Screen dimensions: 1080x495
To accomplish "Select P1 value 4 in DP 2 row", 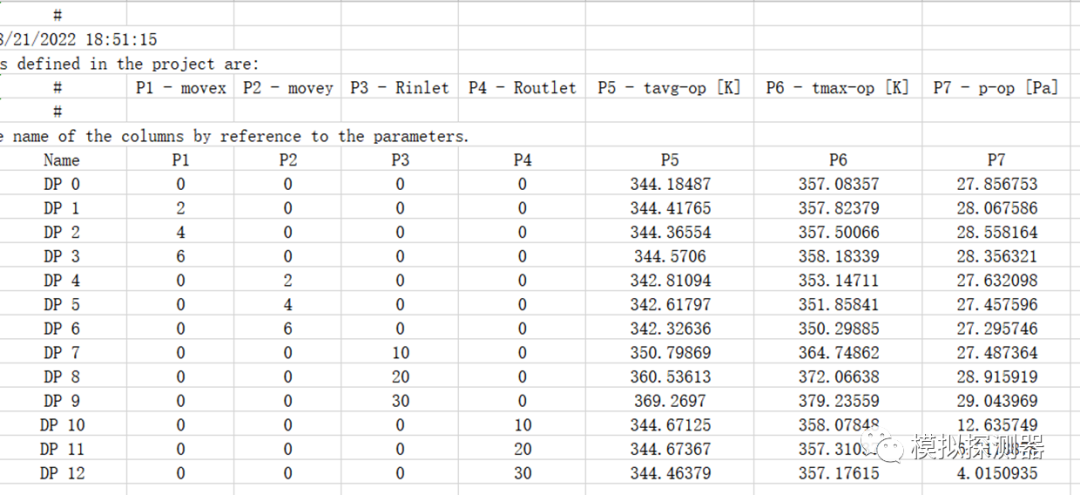I will tap(180, 232).
